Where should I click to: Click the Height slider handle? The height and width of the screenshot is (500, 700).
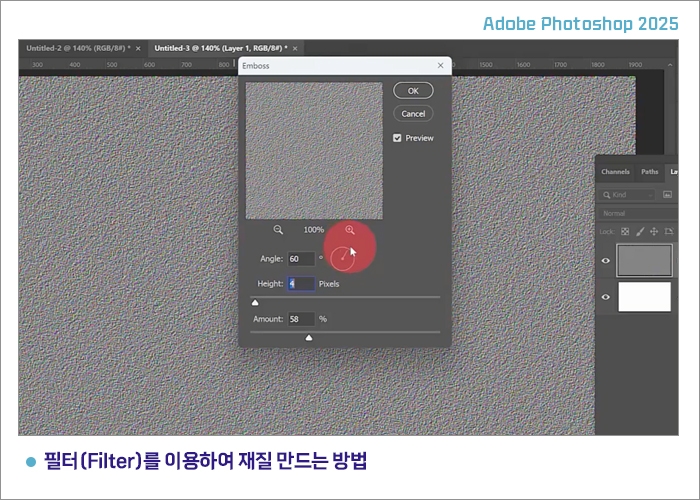pyautogui.click(x=255, y=303)
